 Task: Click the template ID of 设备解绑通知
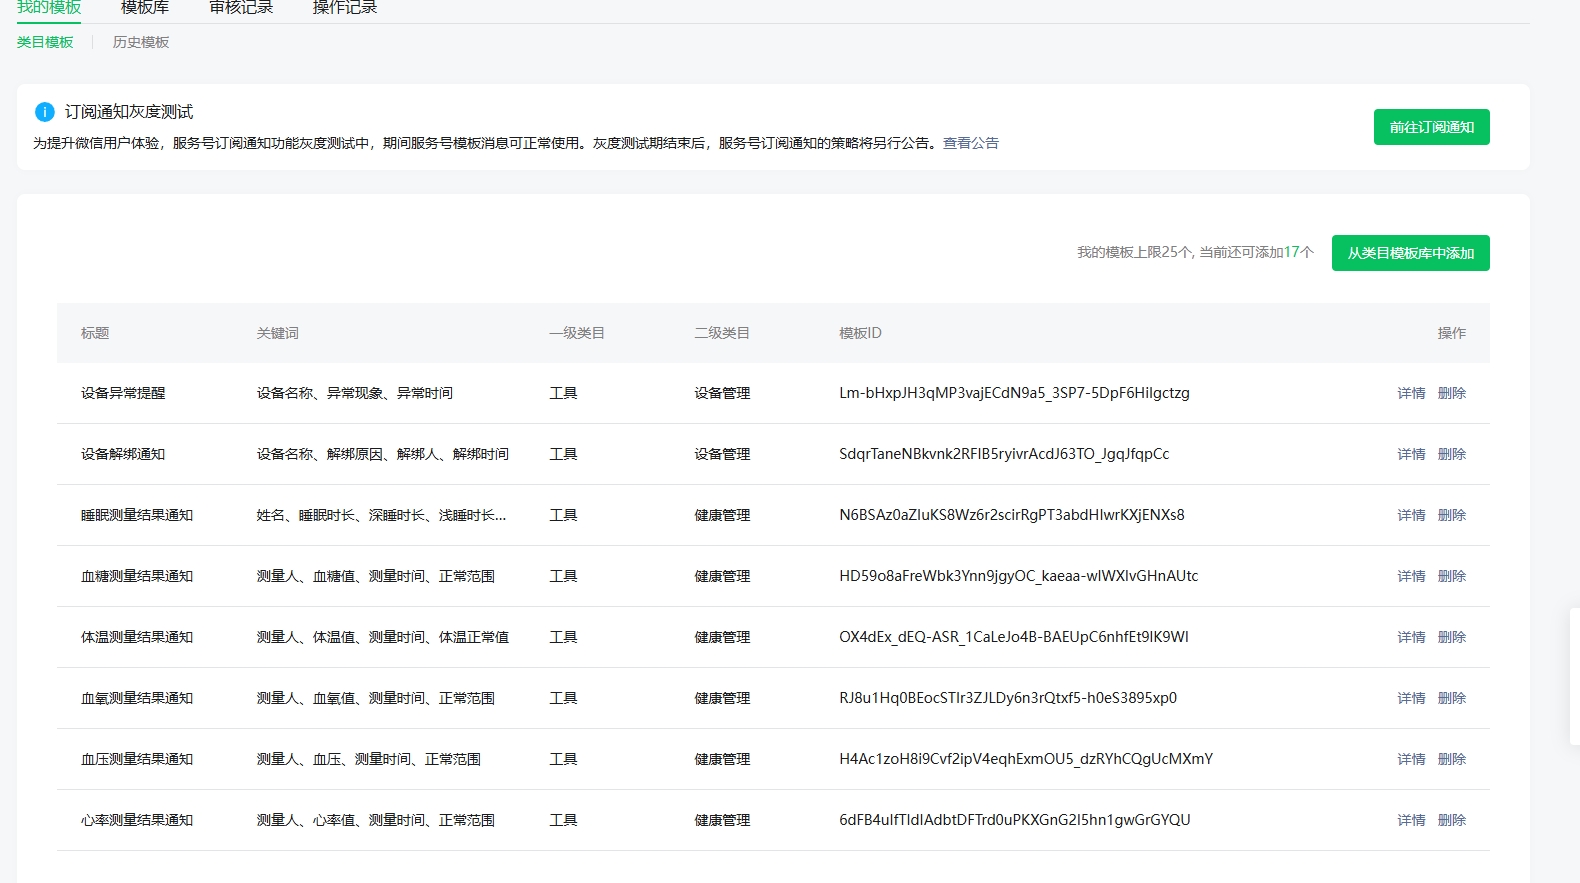[1004, 454]
